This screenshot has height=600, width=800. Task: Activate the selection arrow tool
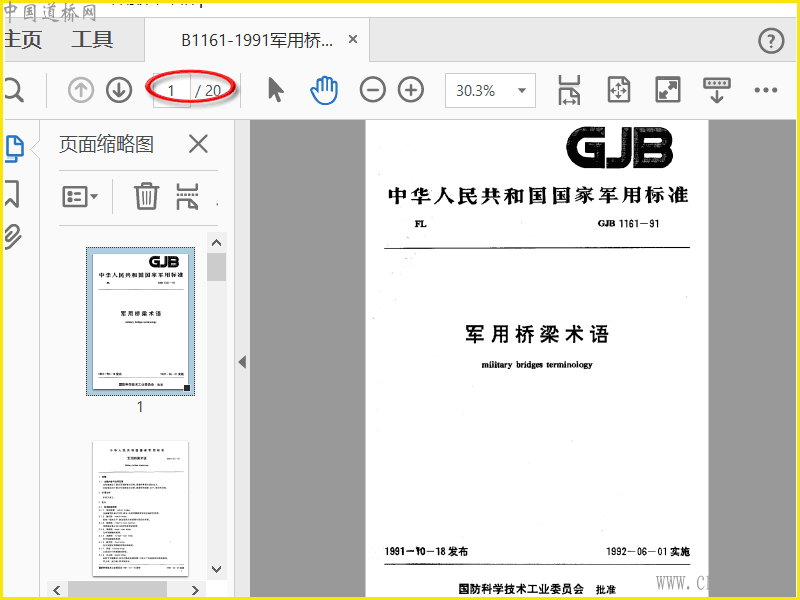pos(276,90)
